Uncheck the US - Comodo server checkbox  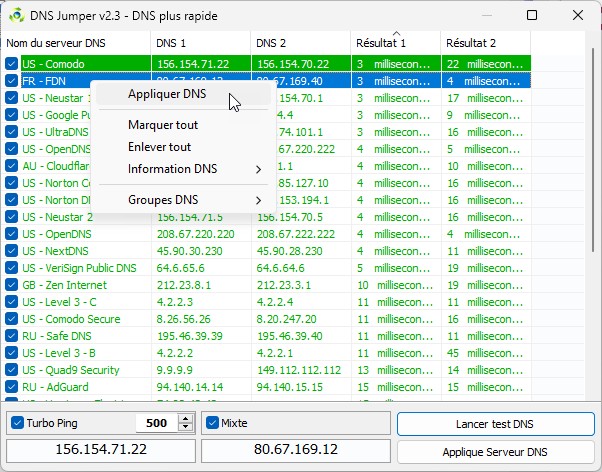[12, 63]
